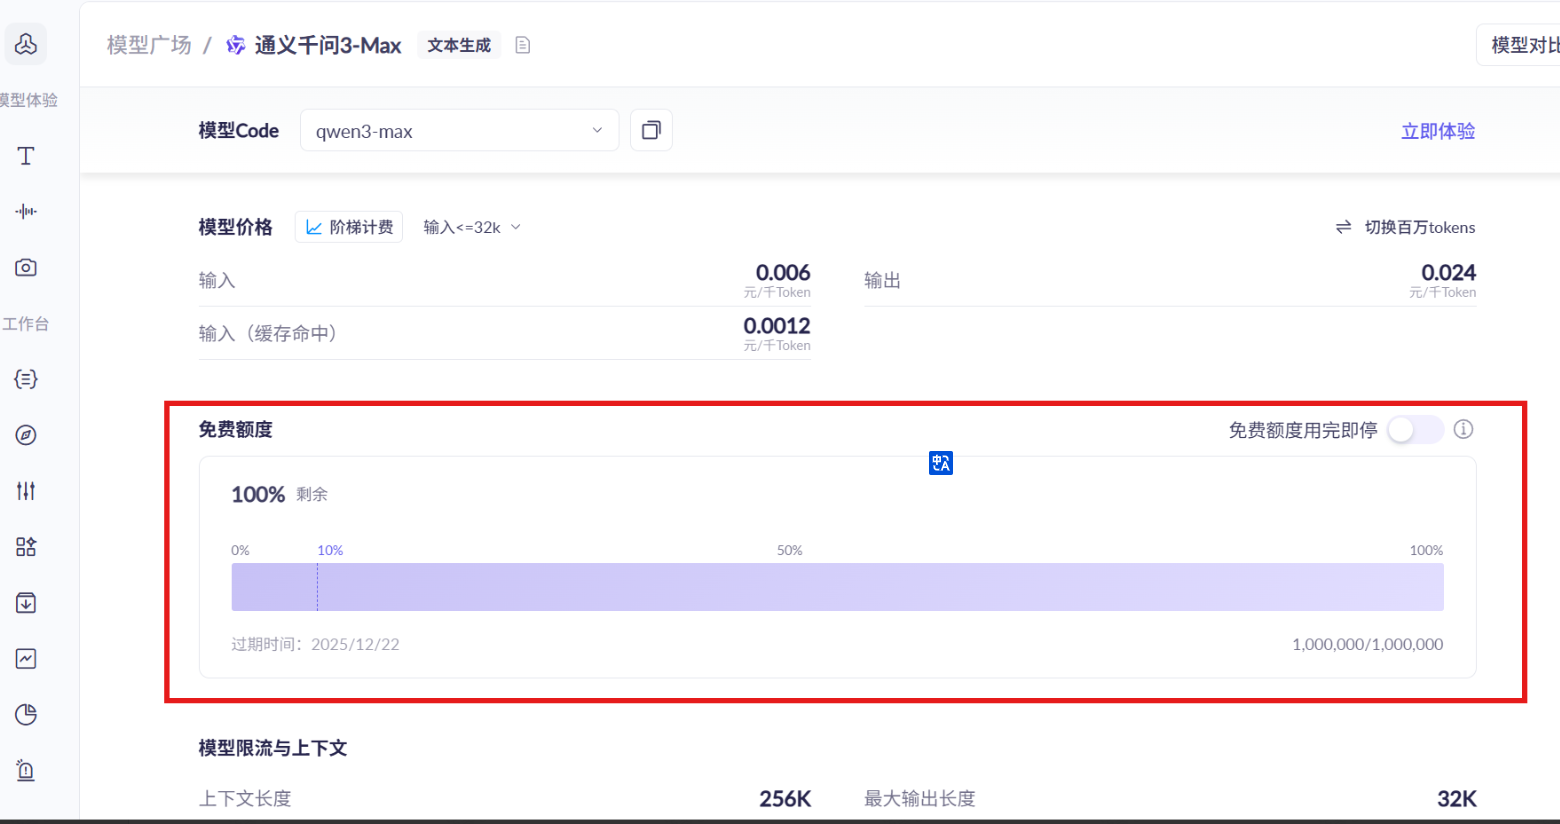Click the 输入（缓存命中） label

[268, 333]
